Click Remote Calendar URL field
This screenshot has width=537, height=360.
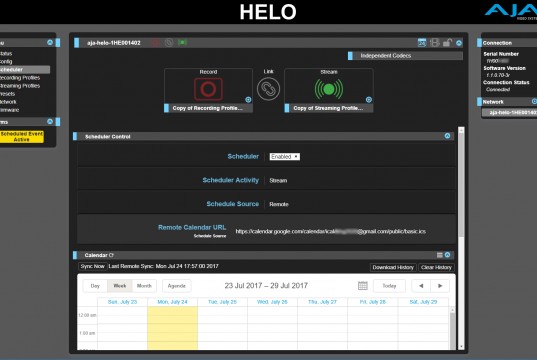331,232
